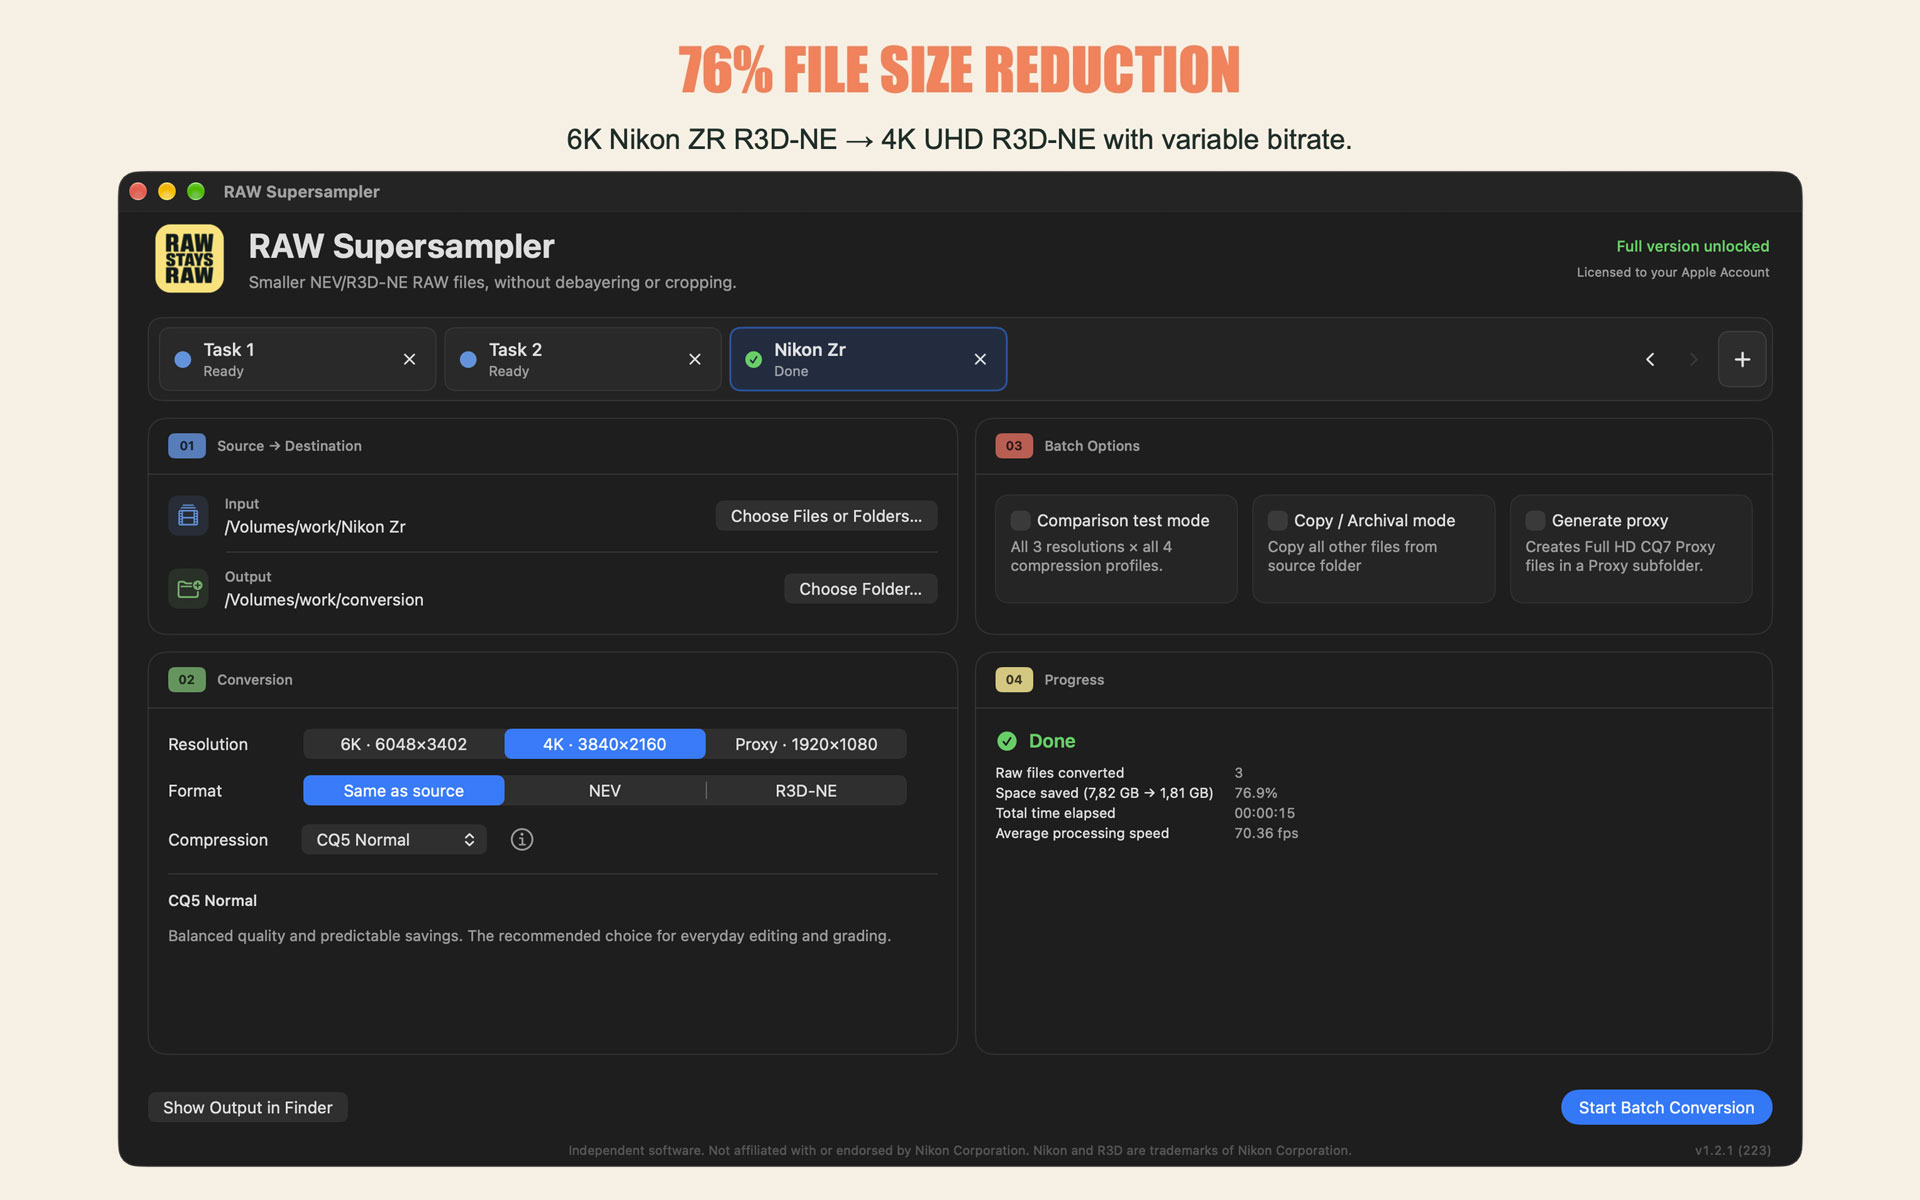The height and width of the screenshot is (1200, 1920).
Task: Add a new task with plus button
Action: 1742,359
